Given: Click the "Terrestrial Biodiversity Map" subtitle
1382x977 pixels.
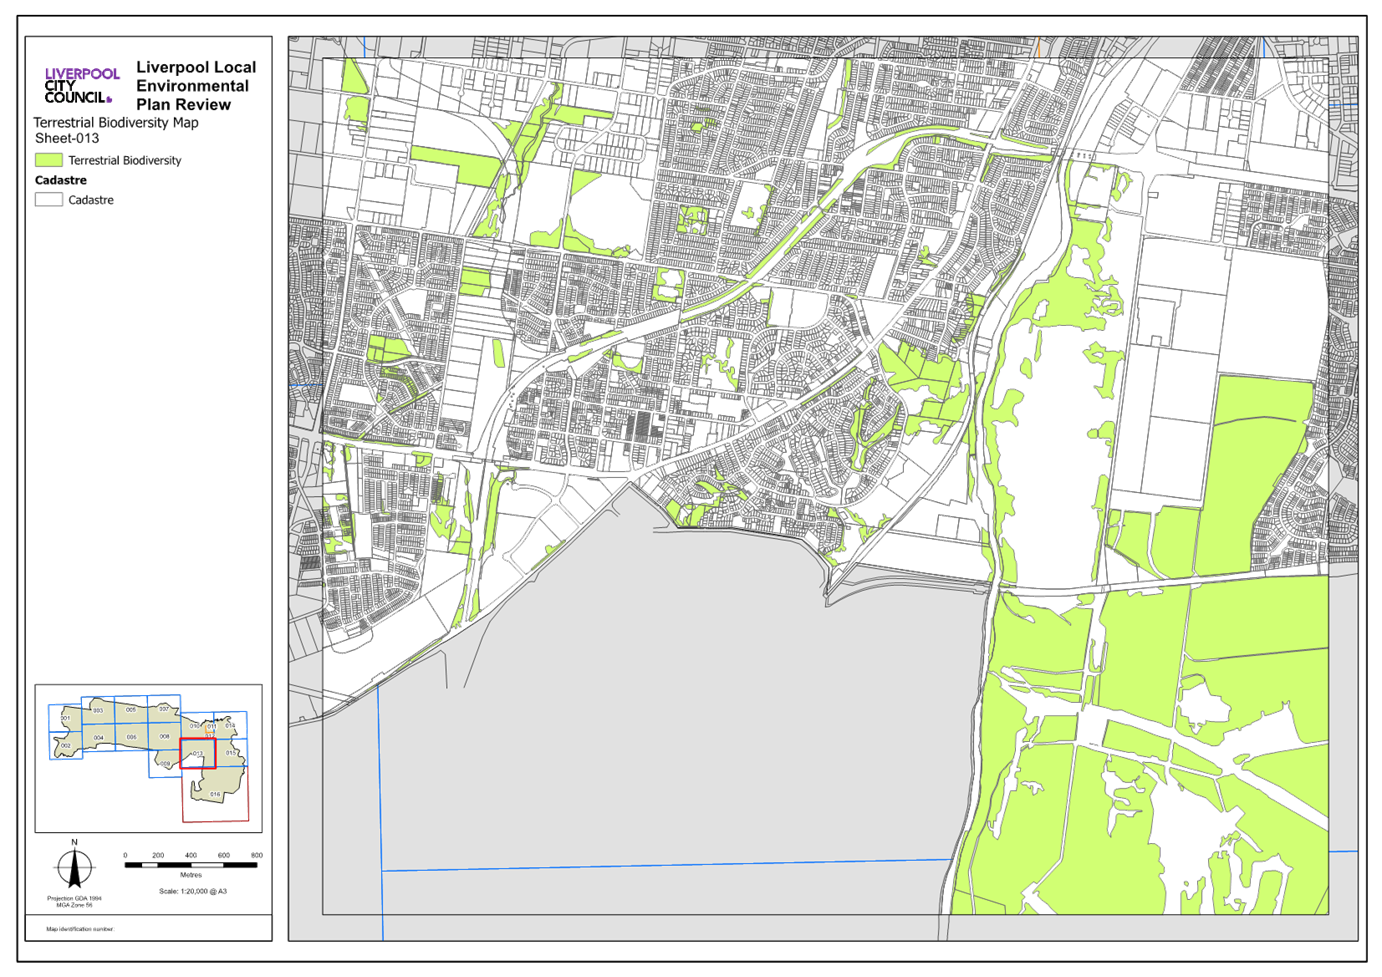Looking at the screenshot, I should tap(116, 123).
